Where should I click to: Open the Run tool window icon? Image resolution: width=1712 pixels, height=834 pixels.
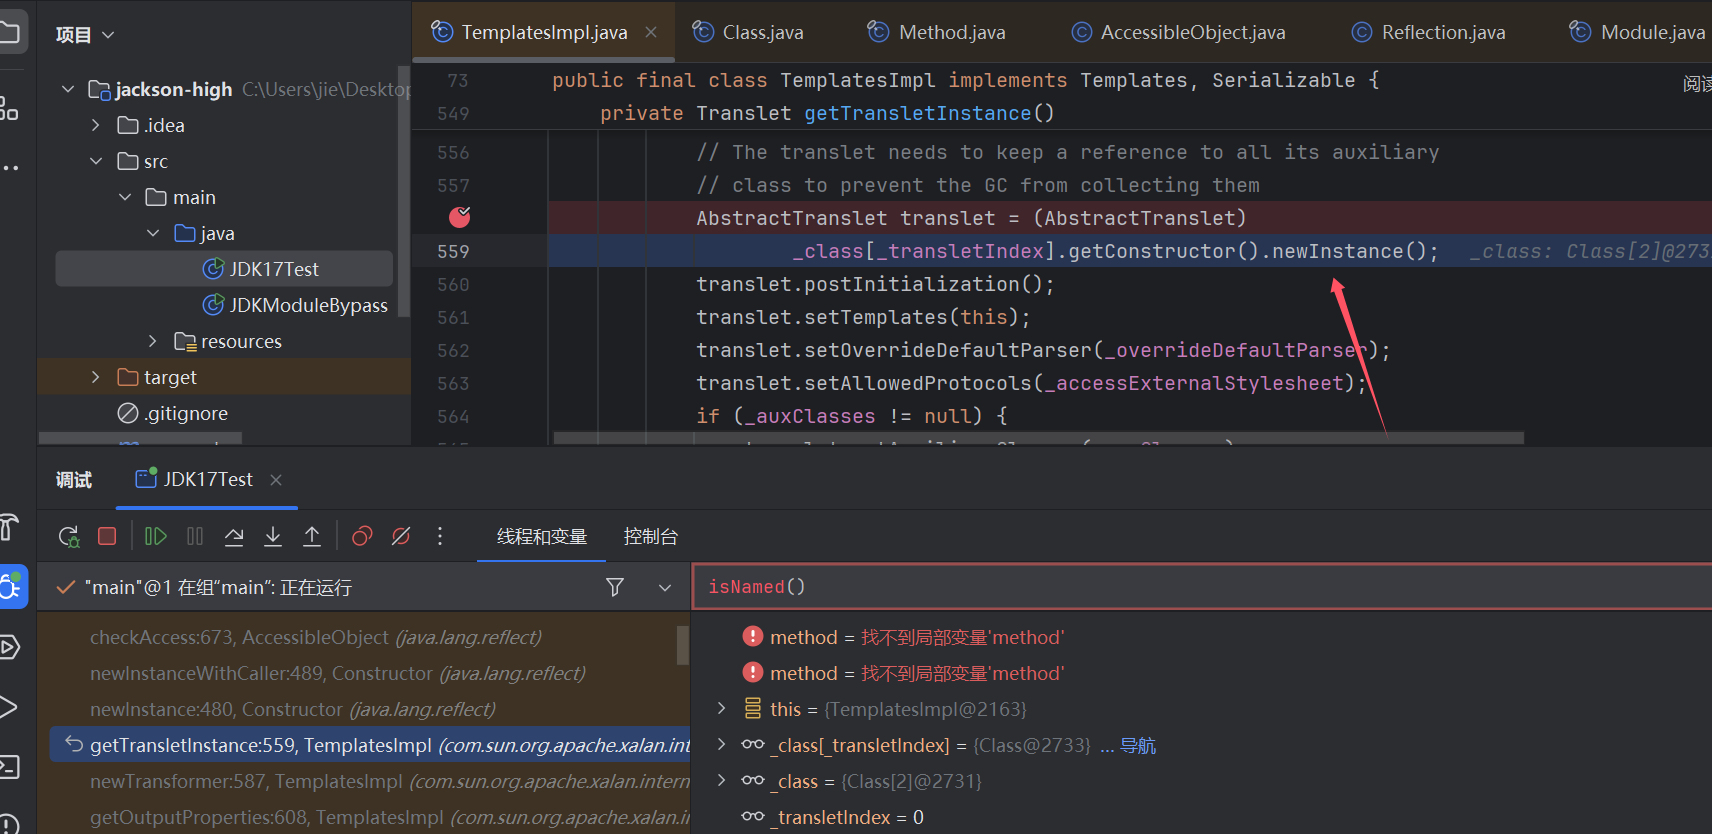(9, 707)
